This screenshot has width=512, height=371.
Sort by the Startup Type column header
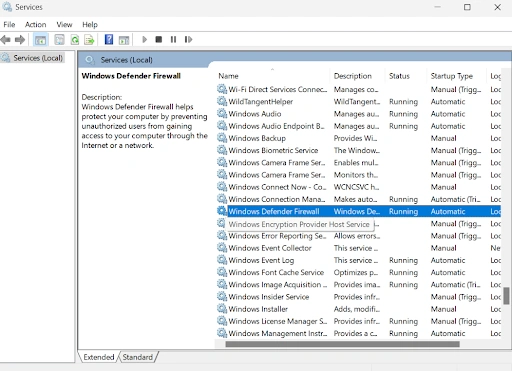pyautogui.click(x=457, y=76)
